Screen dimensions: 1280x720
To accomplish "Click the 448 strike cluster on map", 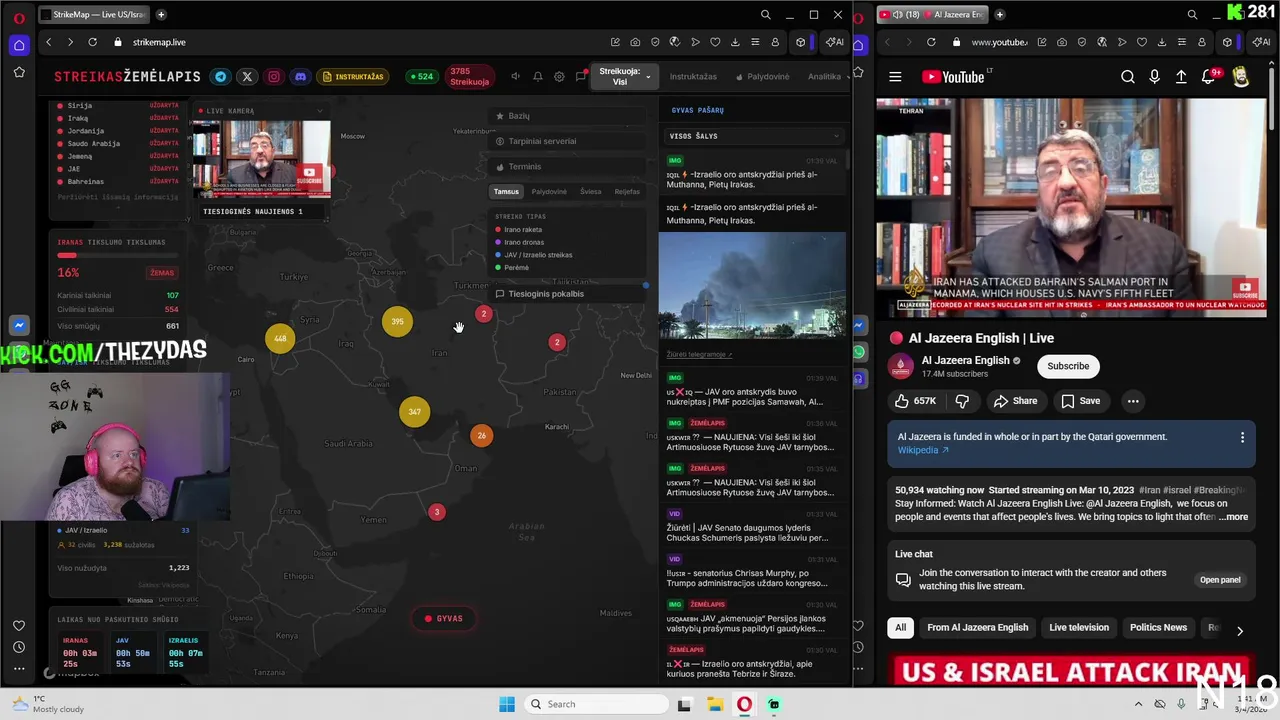I will point(280,339).
